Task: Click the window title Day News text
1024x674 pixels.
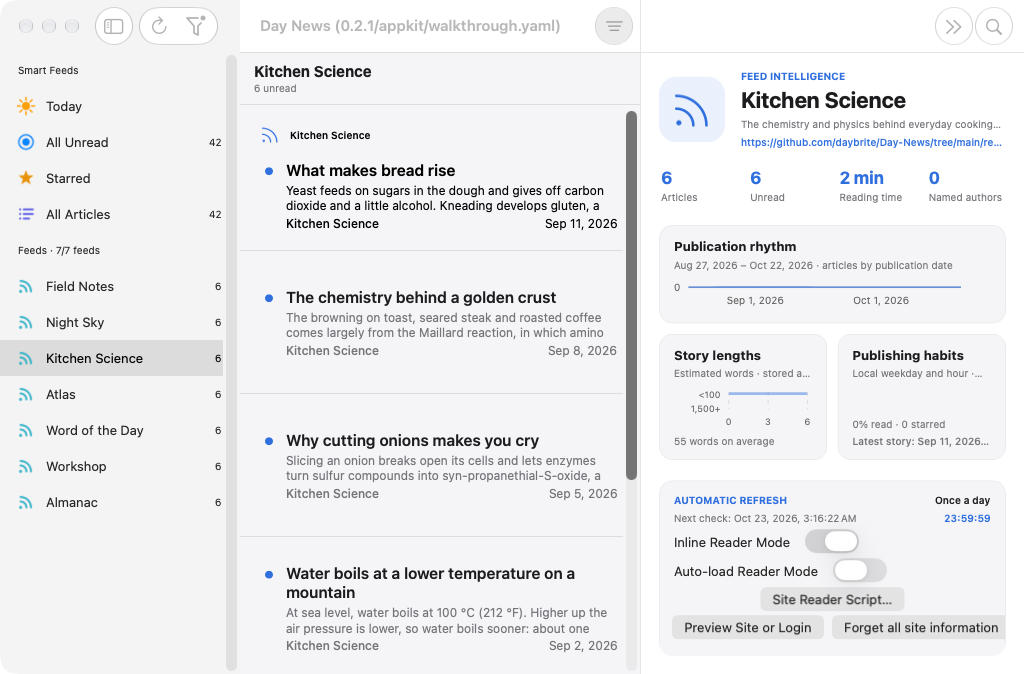Action: pos(410,26)
